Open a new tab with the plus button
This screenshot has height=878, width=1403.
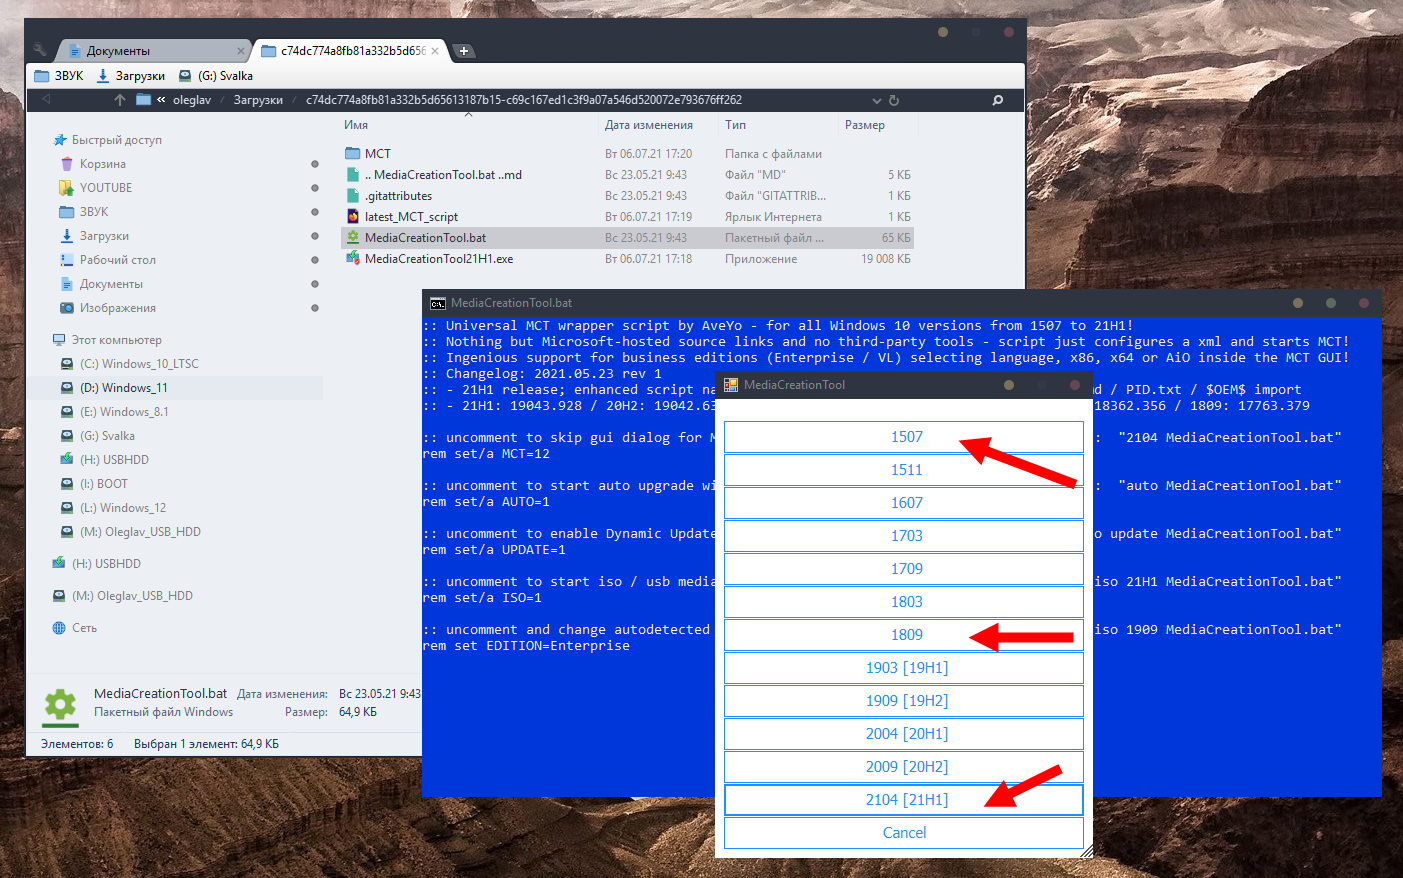[464, 51]
